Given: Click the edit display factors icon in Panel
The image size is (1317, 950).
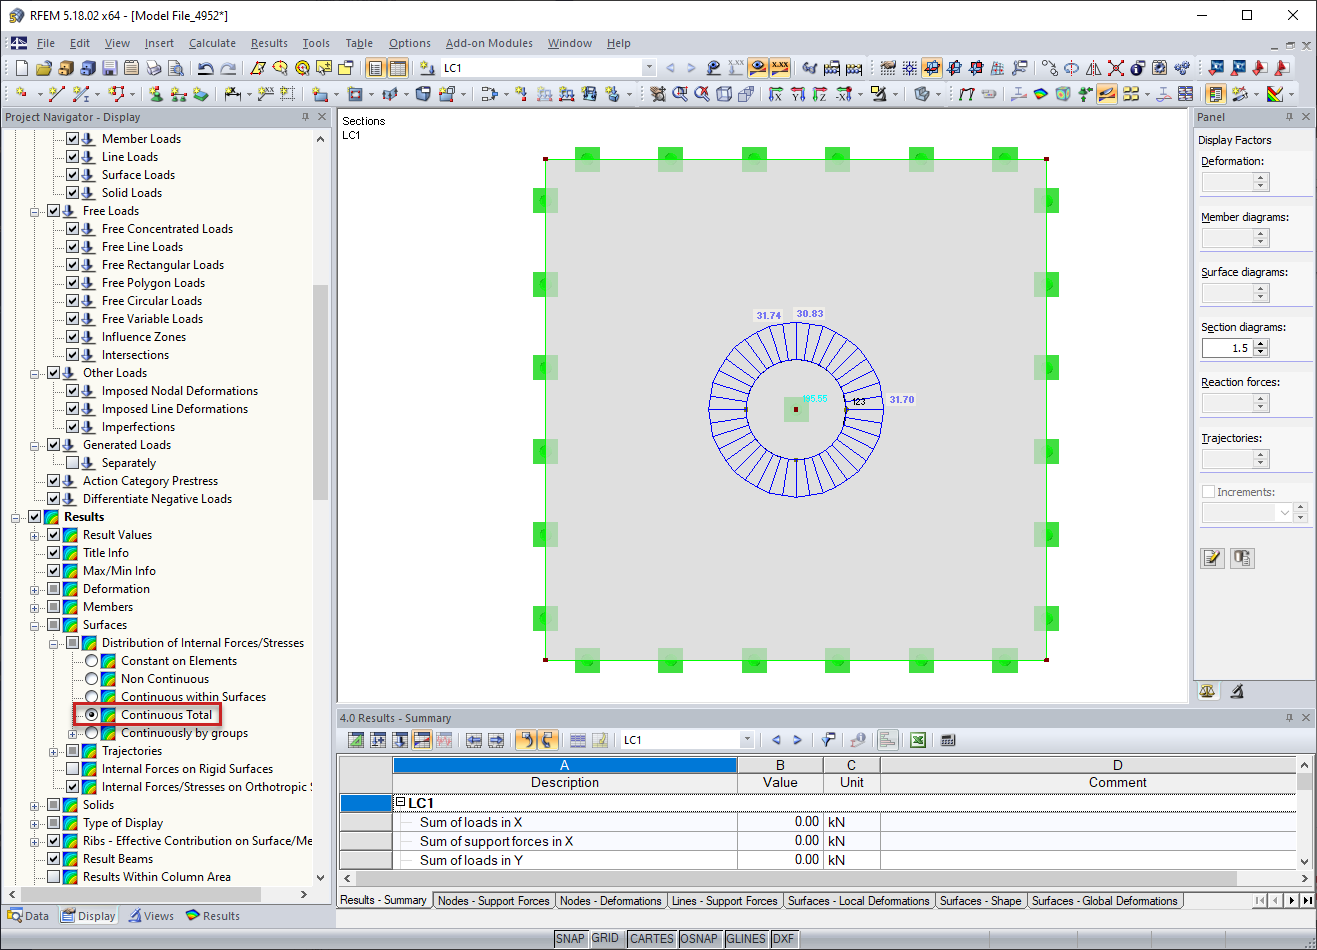Looking at the screenshot, I should [1212, 558].
